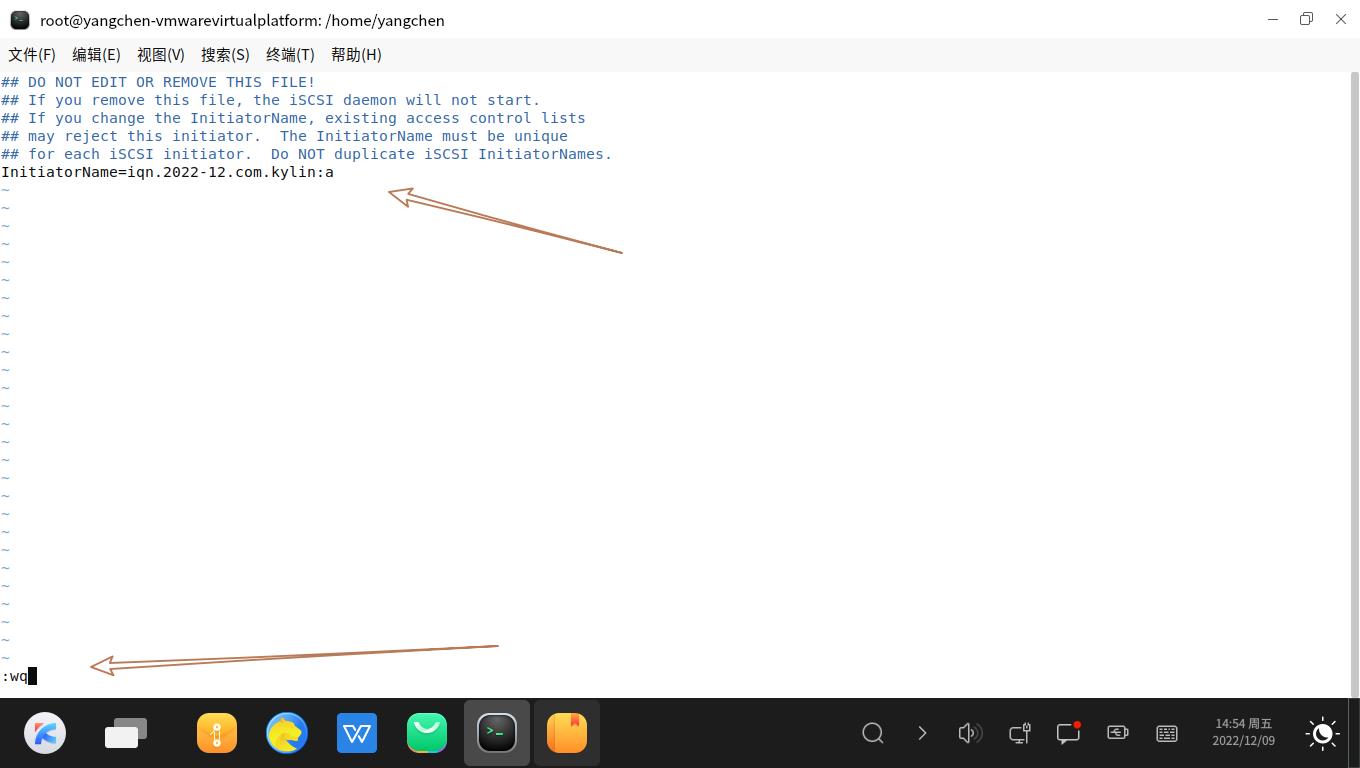This screenshot has width=1360, height=768.
Task: Select the active terminal taskbar icon
Action: [x=497, y=733]
